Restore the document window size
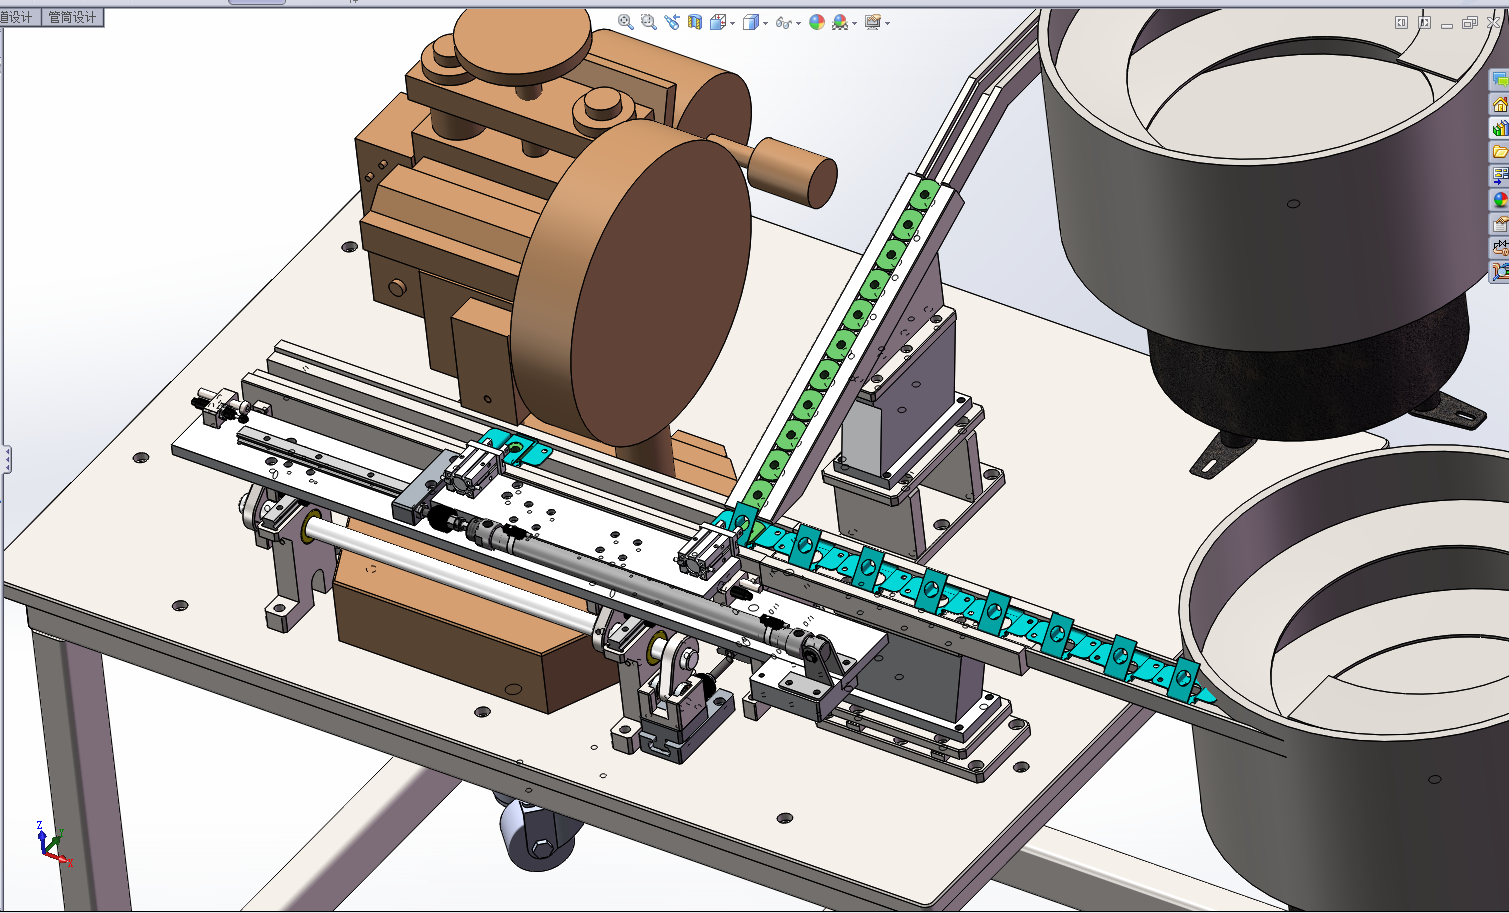 pos(1469,22)
